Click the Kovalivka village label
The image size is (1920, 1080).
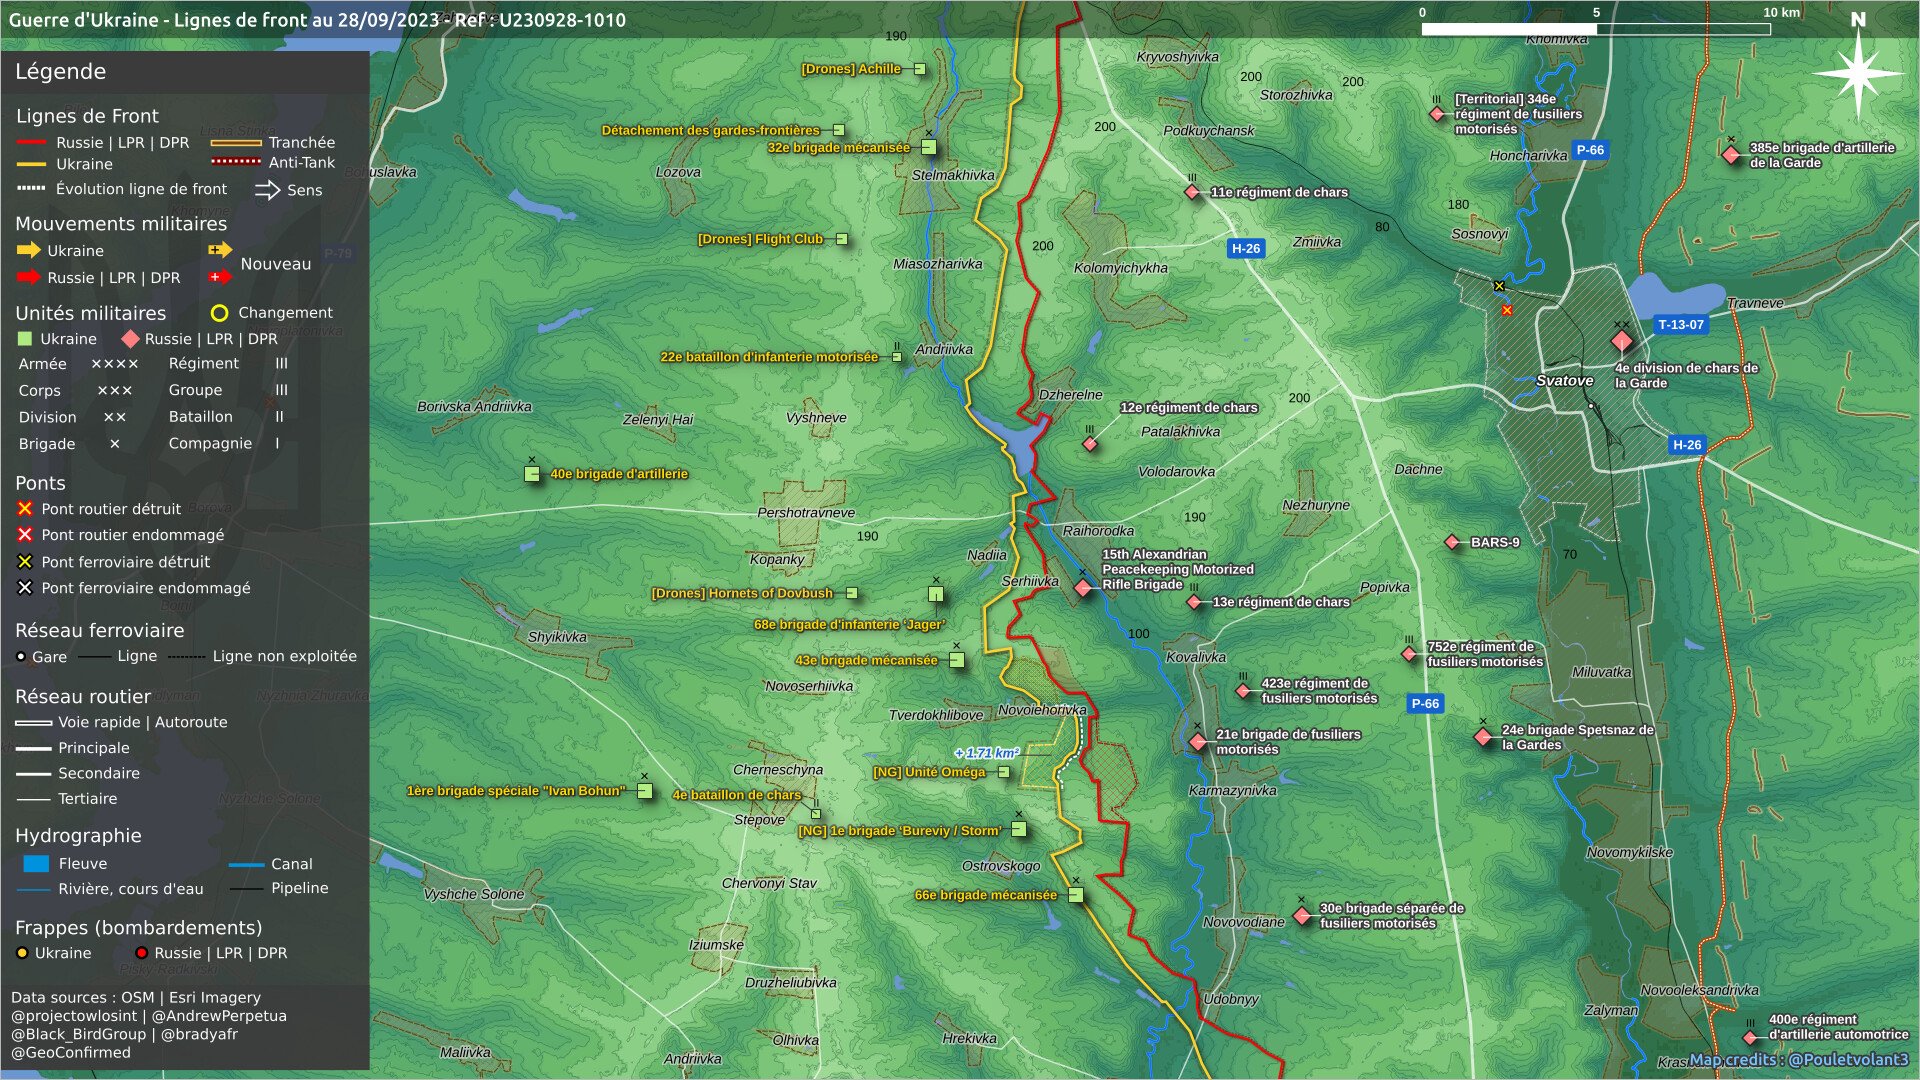click(x=1195, y=657)
